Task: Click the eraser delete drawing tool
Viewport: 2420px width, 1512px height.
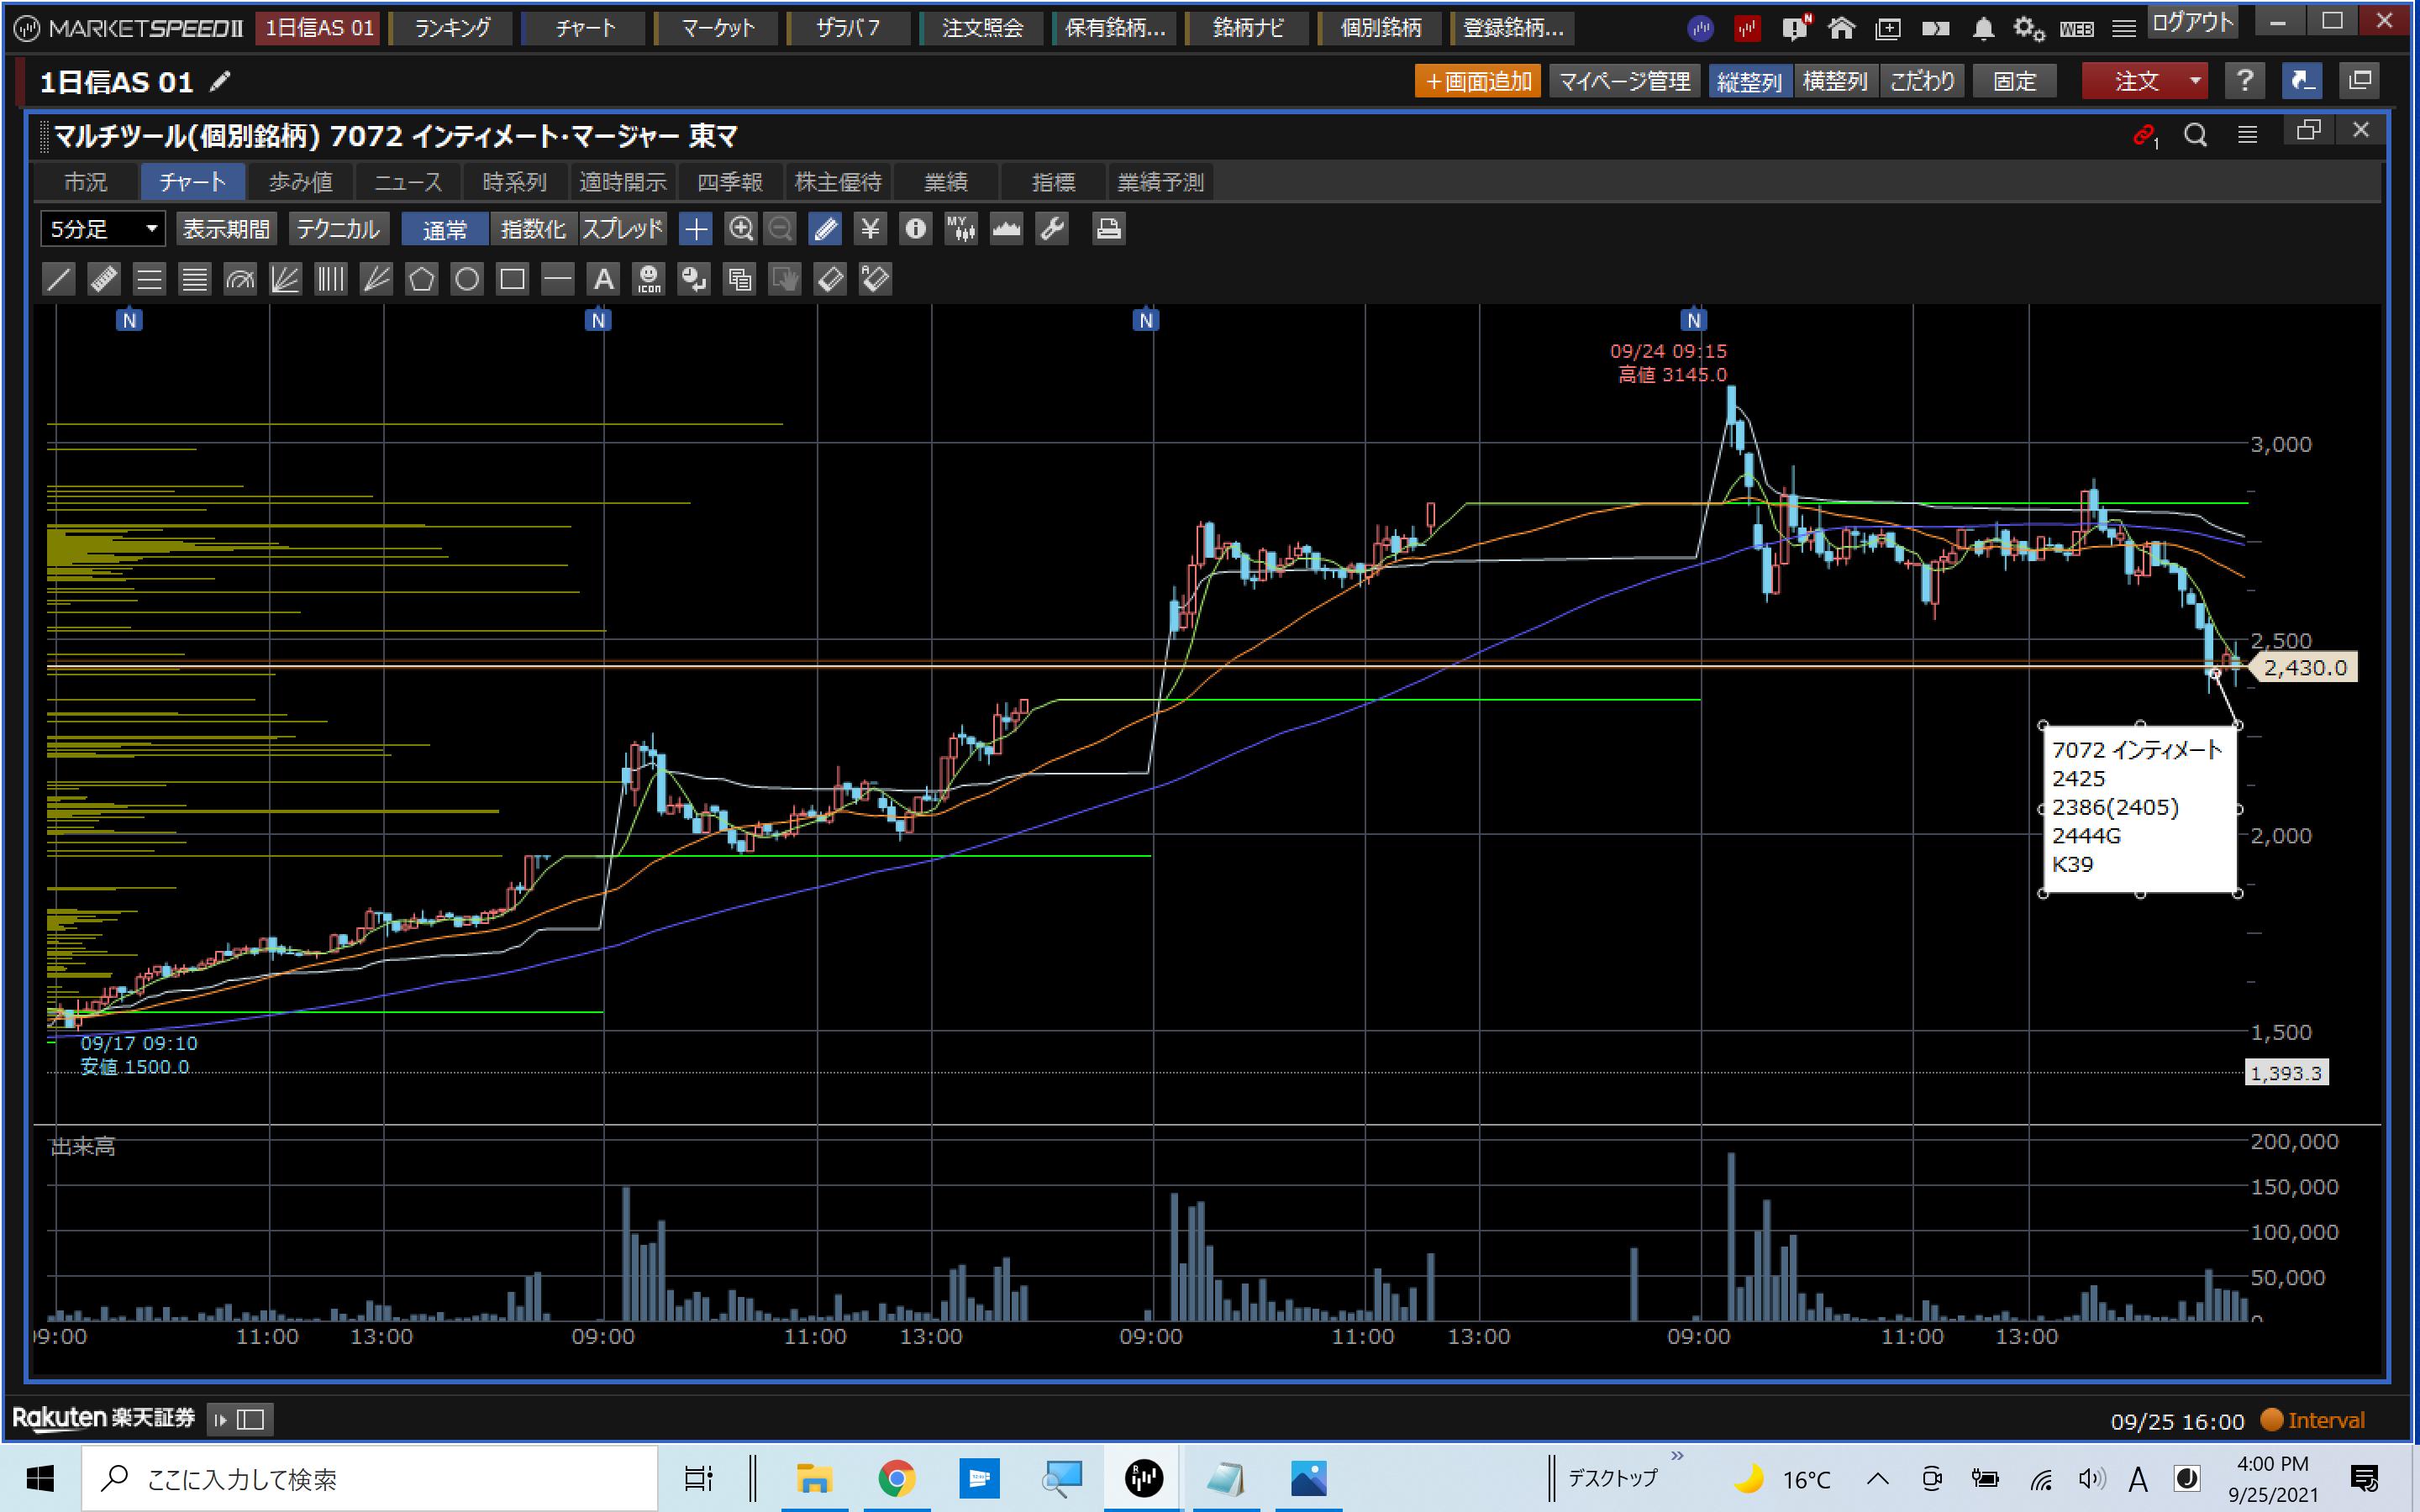Action: click(830, 279)
